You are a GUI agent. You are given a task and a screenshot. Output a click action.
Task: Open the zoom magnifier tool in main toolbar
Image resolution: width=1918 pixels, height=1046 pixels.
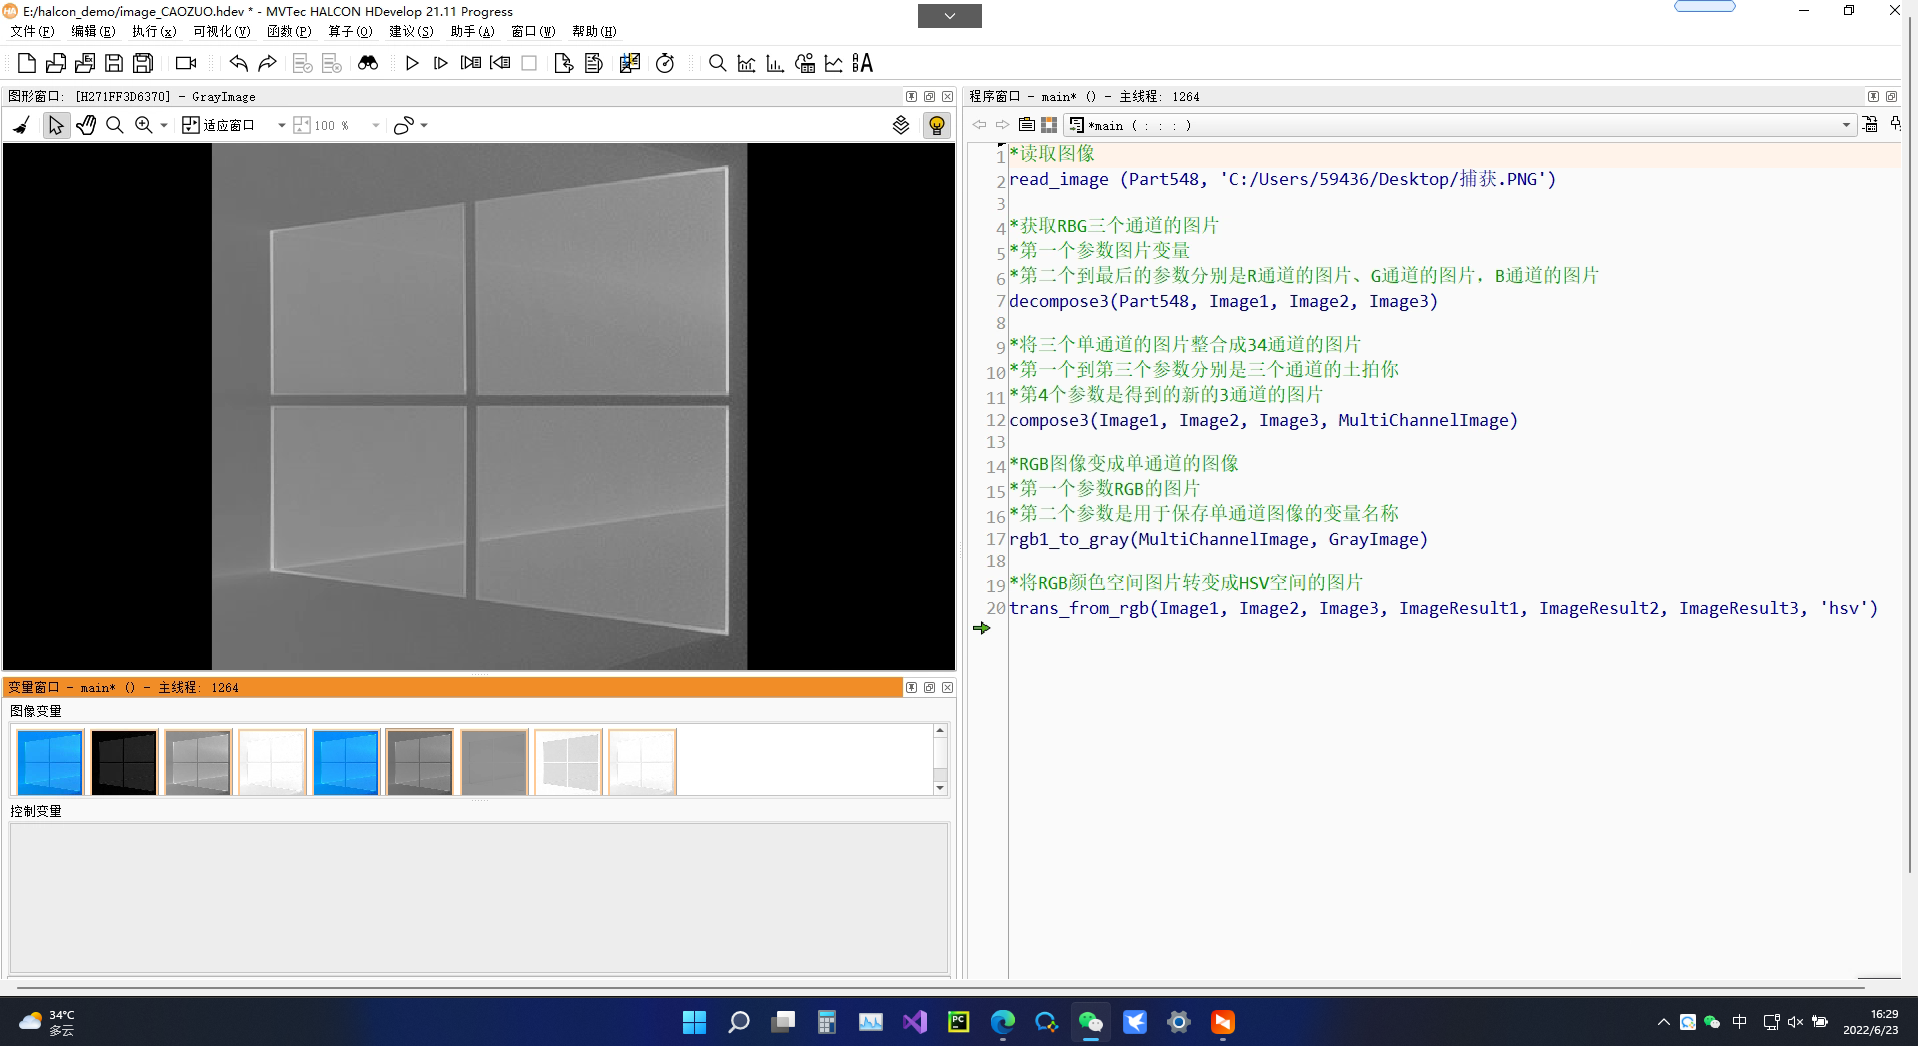(717, 63)
